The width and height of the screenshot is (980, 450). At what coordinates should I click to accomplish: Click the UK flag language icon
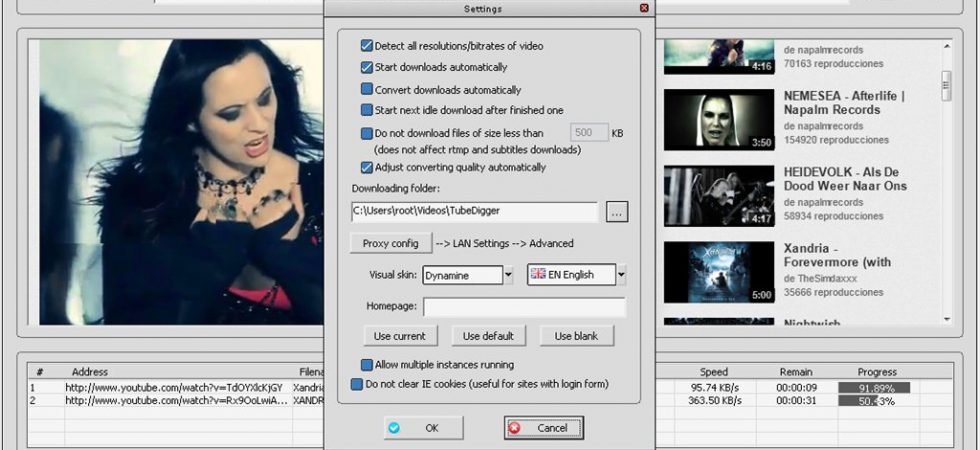pyautogui.click(x=538, y=274)
